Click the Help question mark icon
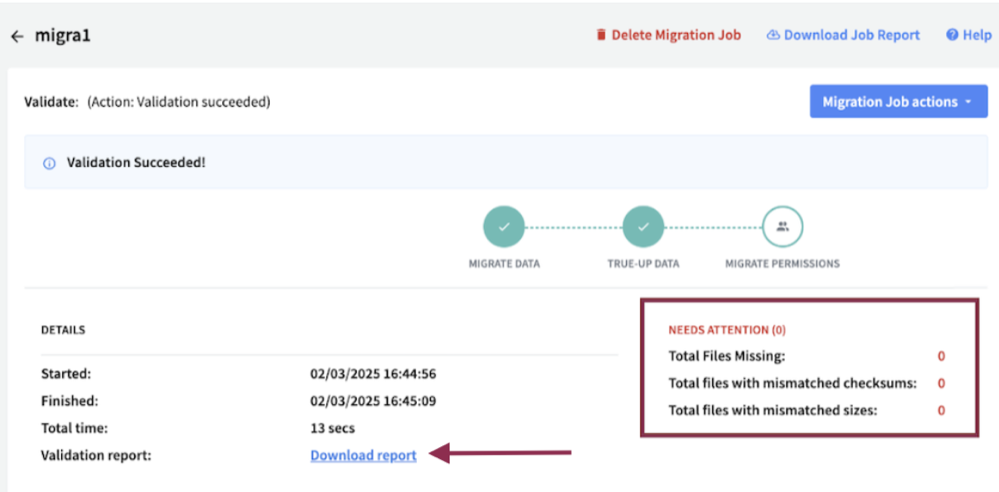 tap(952, 35)
